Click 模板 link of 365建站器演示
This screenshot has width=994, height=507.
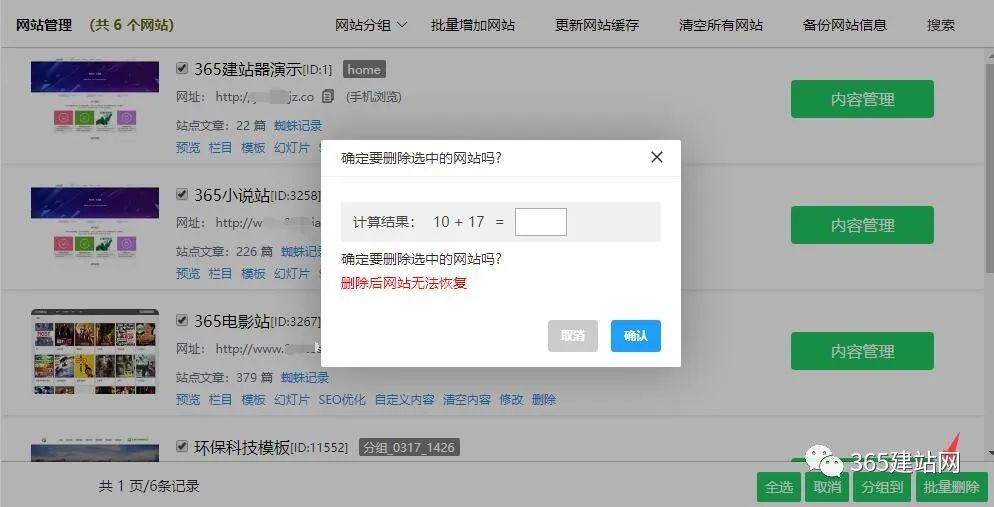pyautogui.click(x=253, y=148)
